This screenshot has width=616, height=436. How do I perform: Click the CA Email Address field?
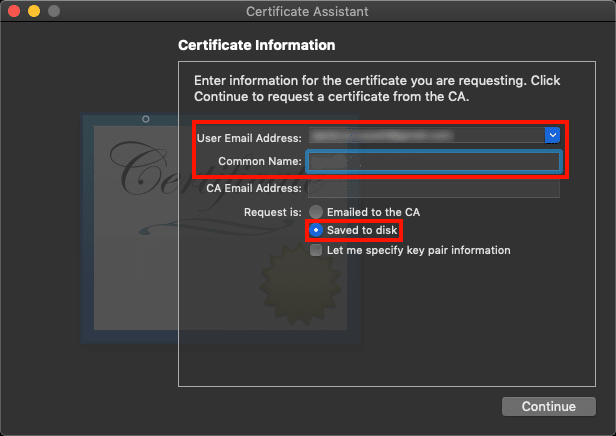coord(434,189)
